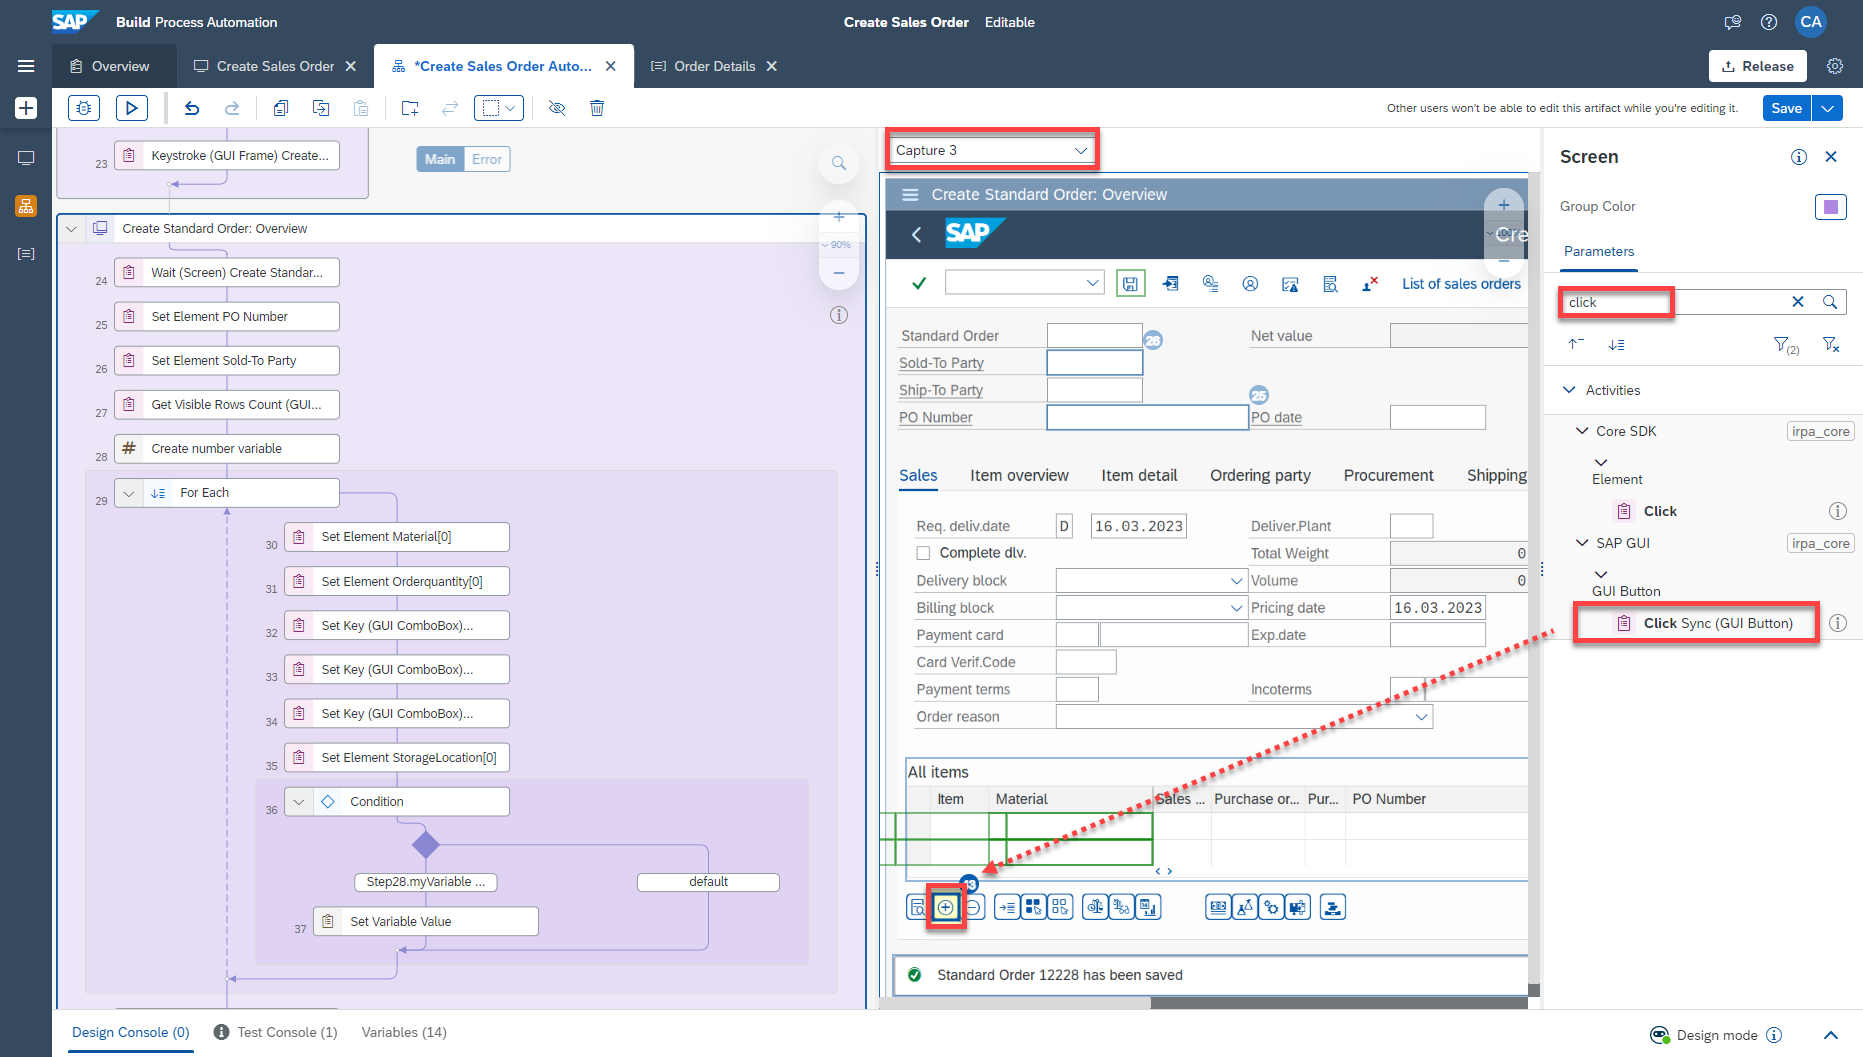Clear all filters icon in the Screen panel
Screen dimensions: 1863x1057
(1831, 345)
